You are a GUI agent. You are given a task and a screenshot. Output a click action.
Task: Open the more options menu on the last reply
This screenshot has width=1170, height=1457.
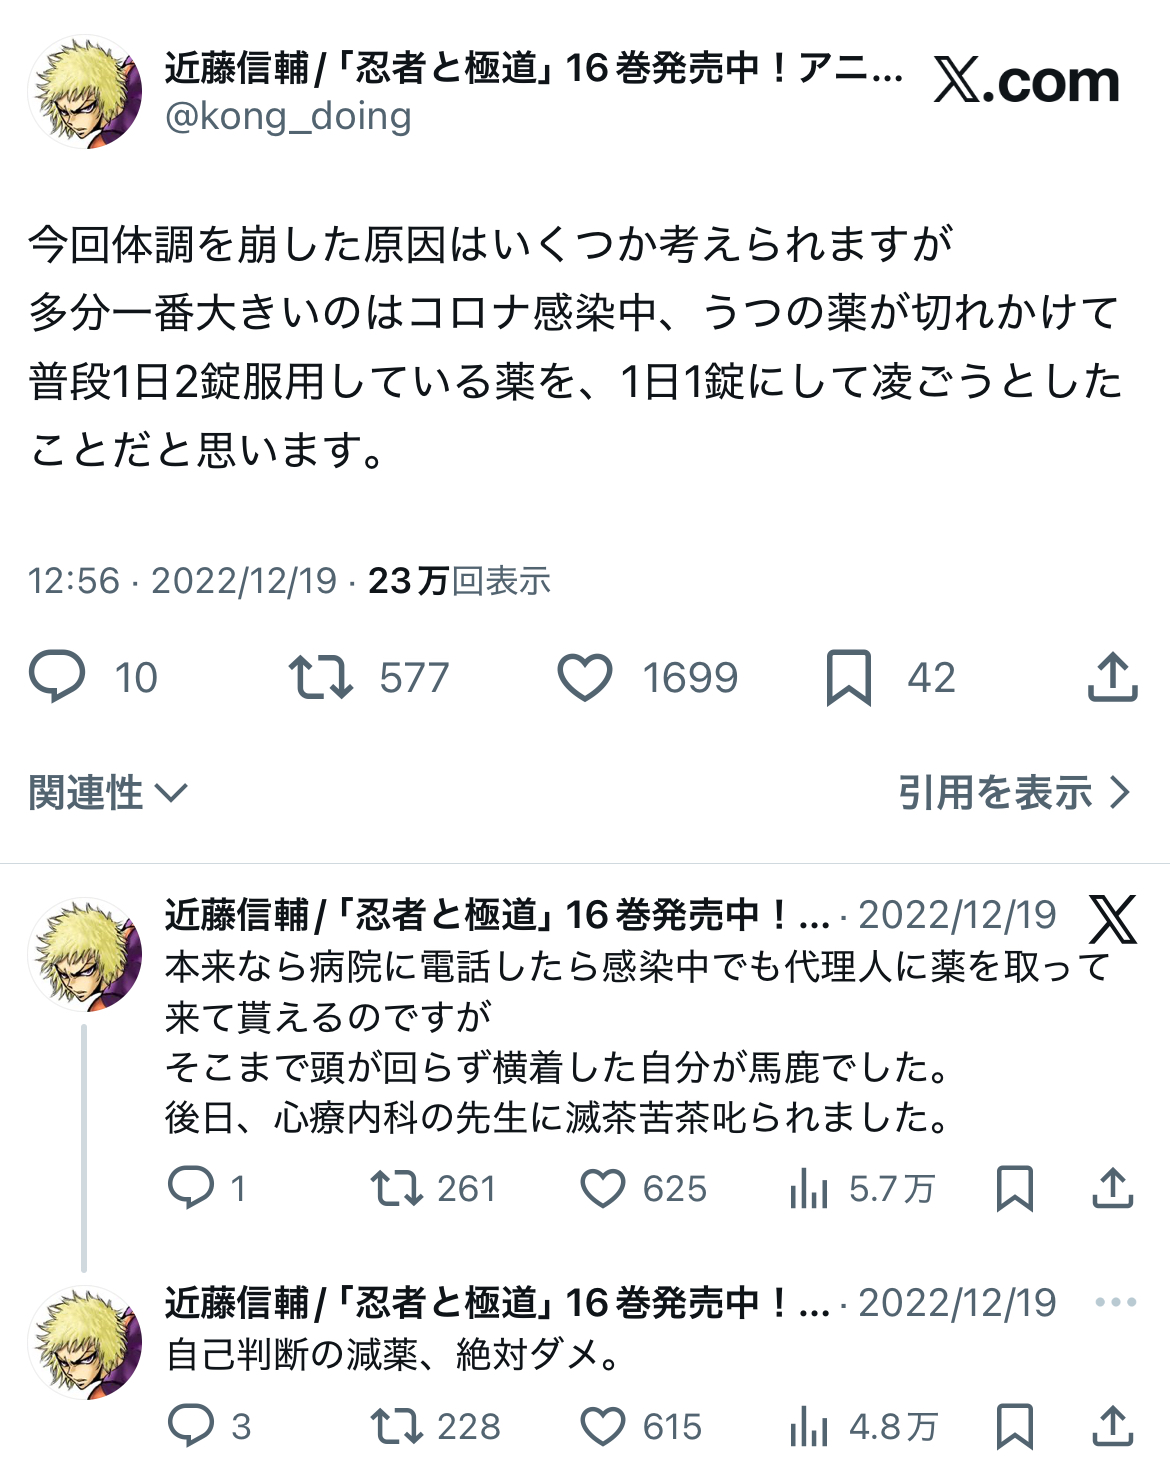point(1115,1302)
